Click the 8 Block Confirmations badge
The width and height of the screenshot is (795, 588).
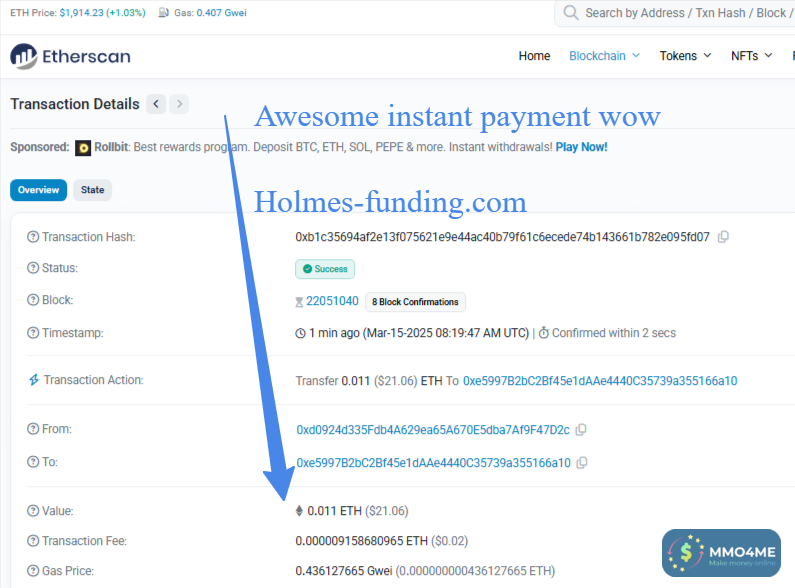click(x=415, y=302)
